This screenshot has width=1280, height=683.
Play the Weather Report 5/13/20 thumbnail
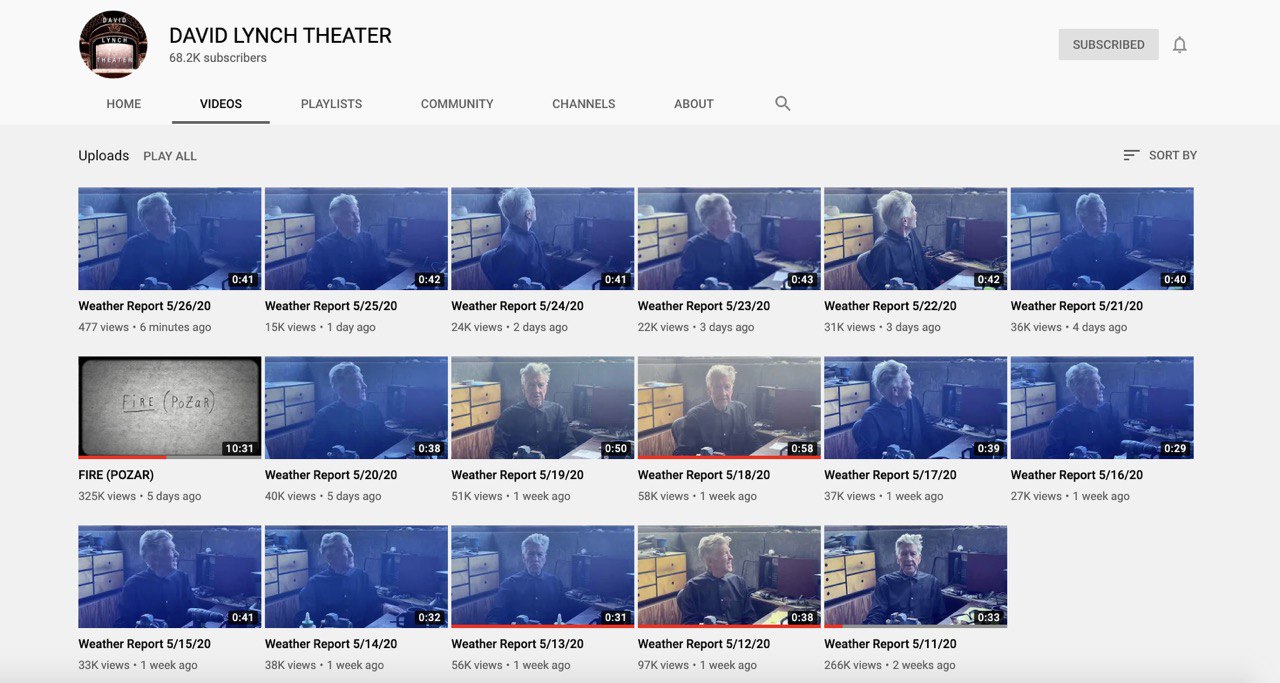543,577
